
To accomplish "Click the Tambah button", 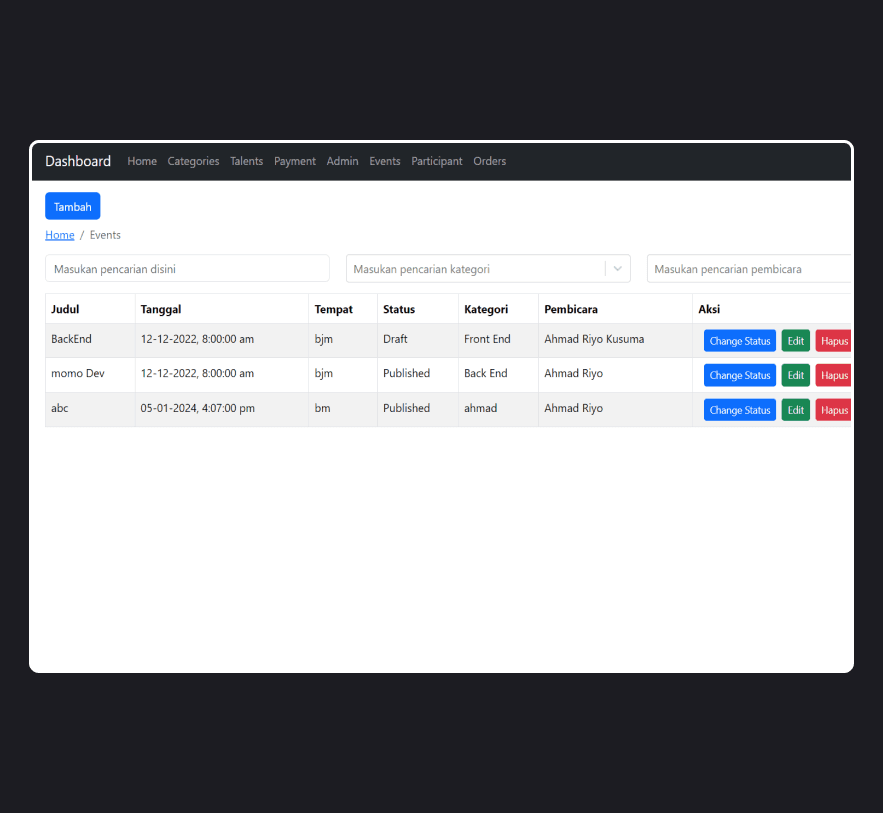I will (x=73, y=206).
